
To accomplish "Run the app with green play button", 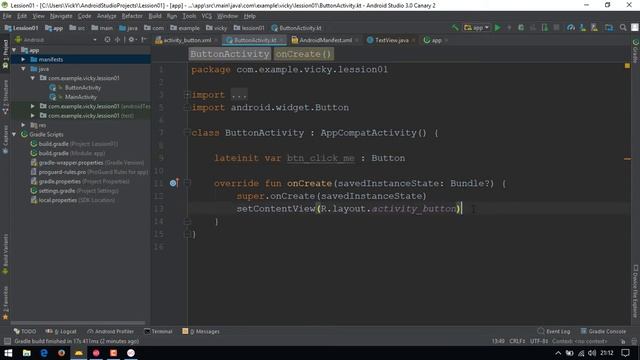I will pyautogui.click(x=498, y=28).
